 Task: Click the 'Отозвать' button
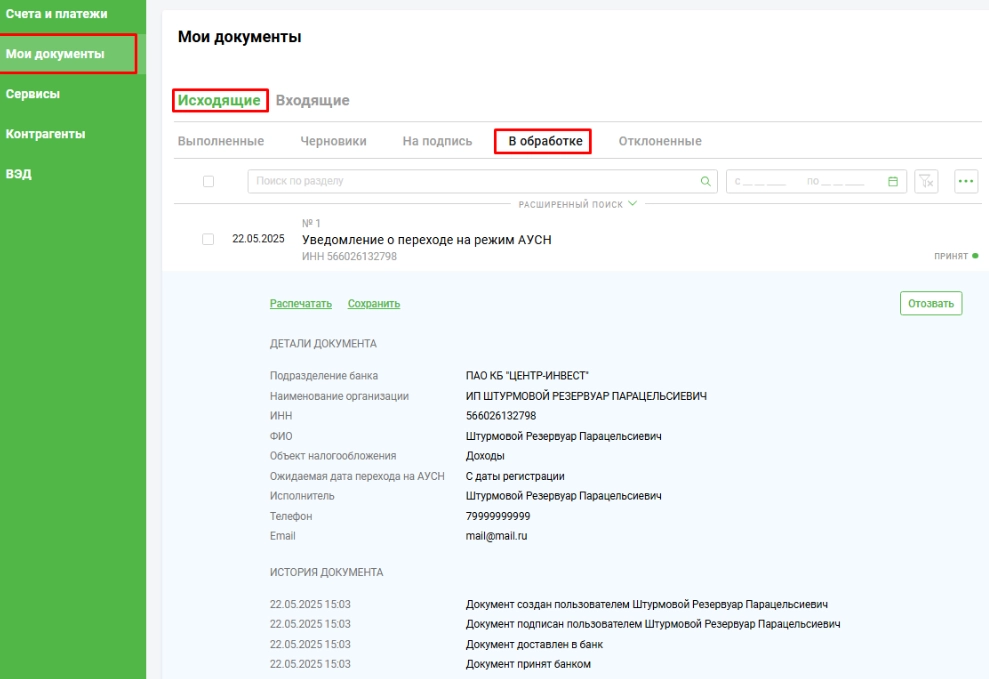pos(930,303)
